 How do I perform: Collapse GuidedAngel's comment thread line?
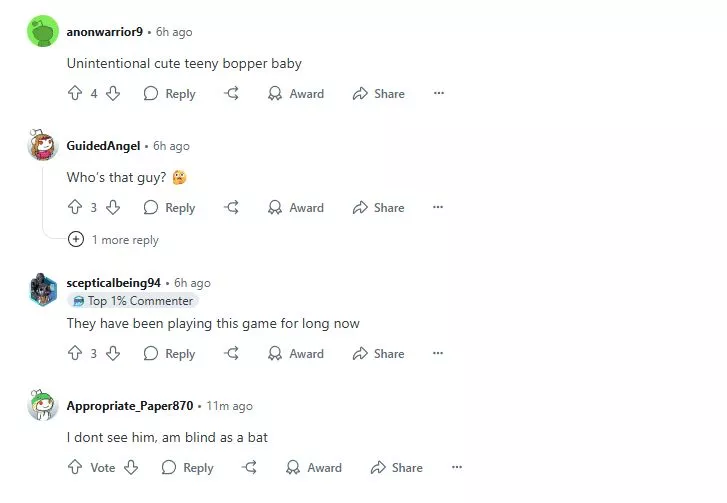click(43, 200)
